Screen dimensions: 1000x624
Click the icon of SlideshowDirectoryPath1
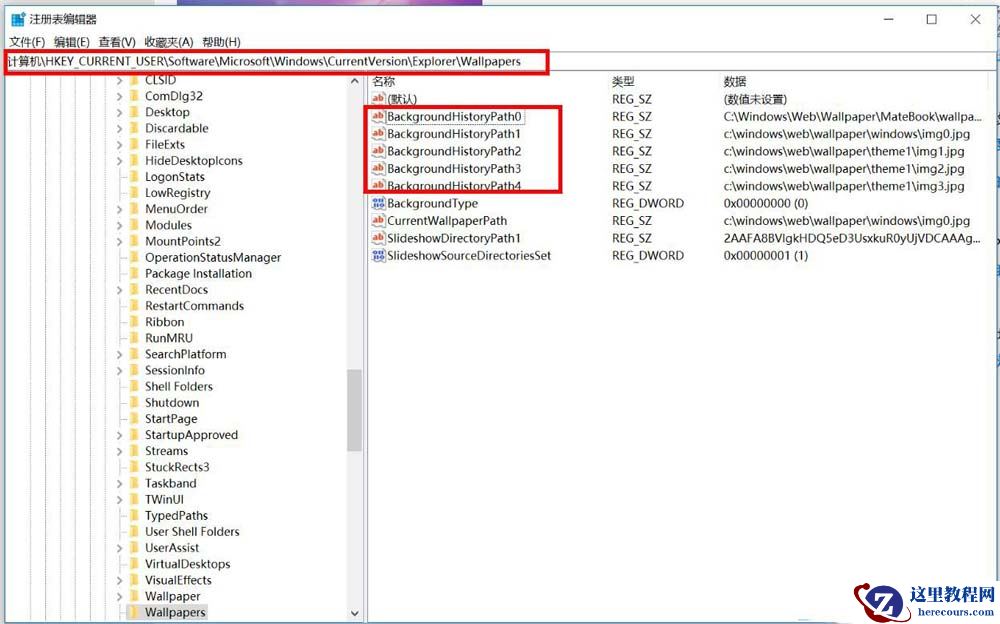tap(378, 238)
